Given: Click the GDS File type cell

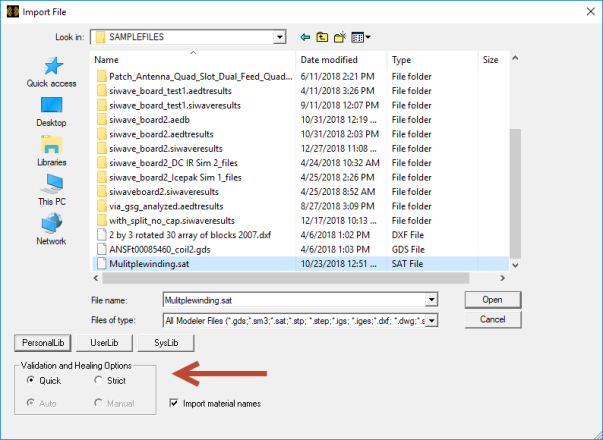Looking at the screenshot, I should point(408,250).
